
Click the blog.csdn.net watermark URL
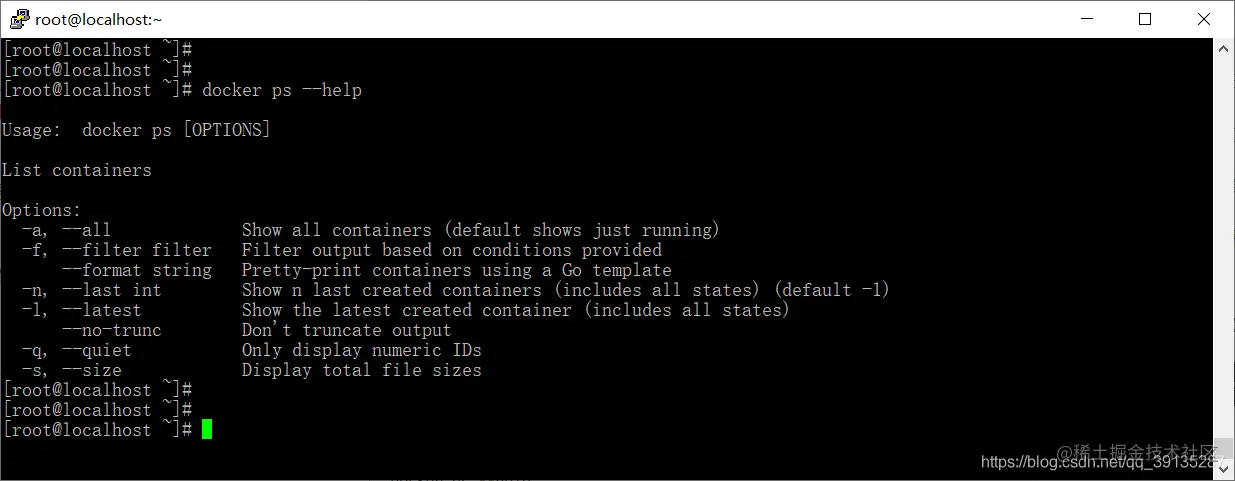coord(1103,462)
